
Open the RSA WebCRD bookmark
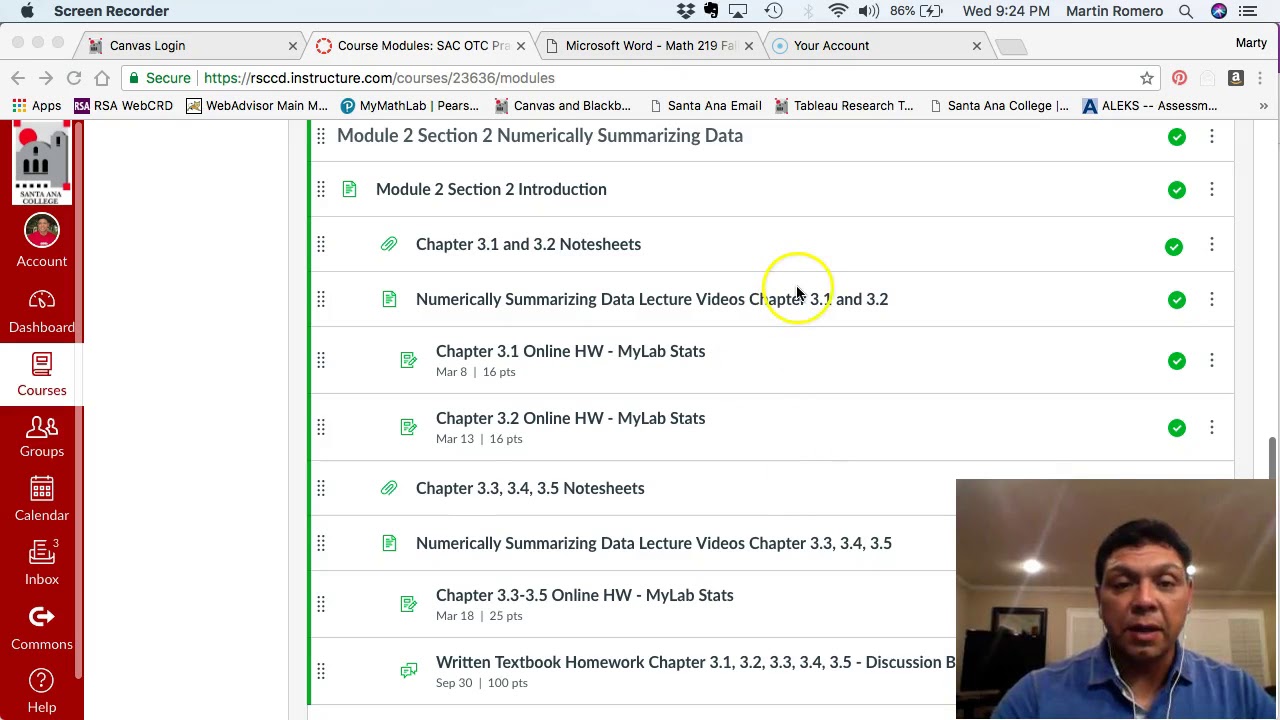coord(123,105)
